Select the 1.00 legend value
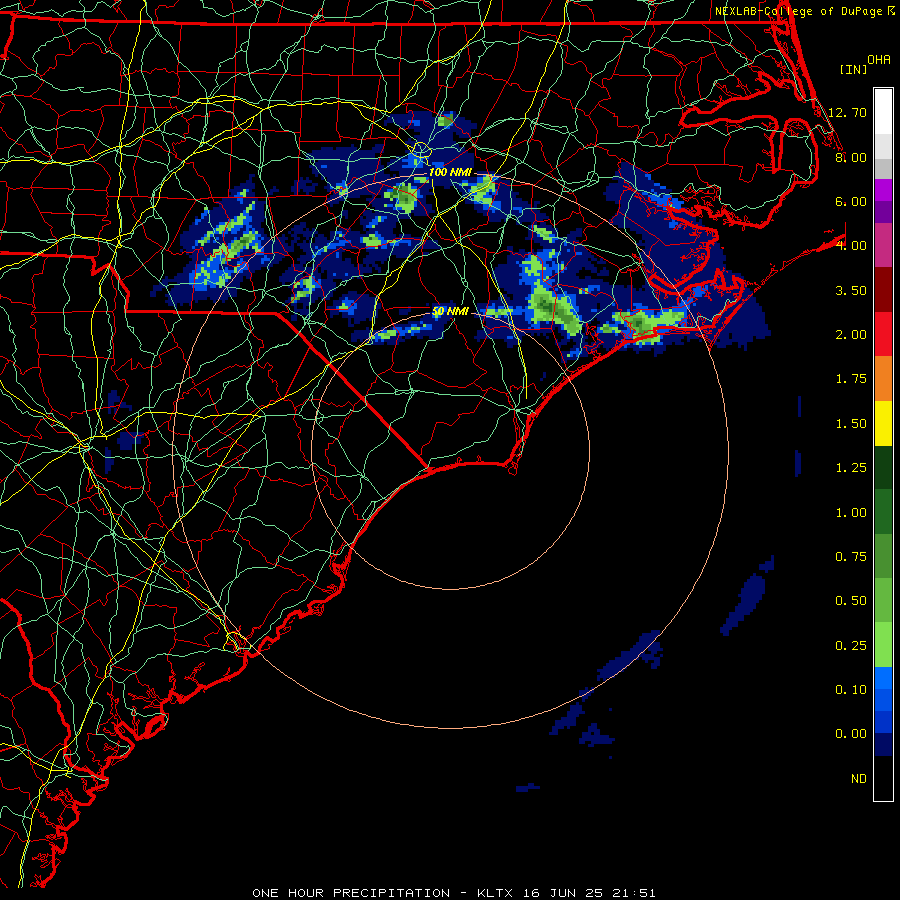 pyautogui.click(x=851, y=513)
